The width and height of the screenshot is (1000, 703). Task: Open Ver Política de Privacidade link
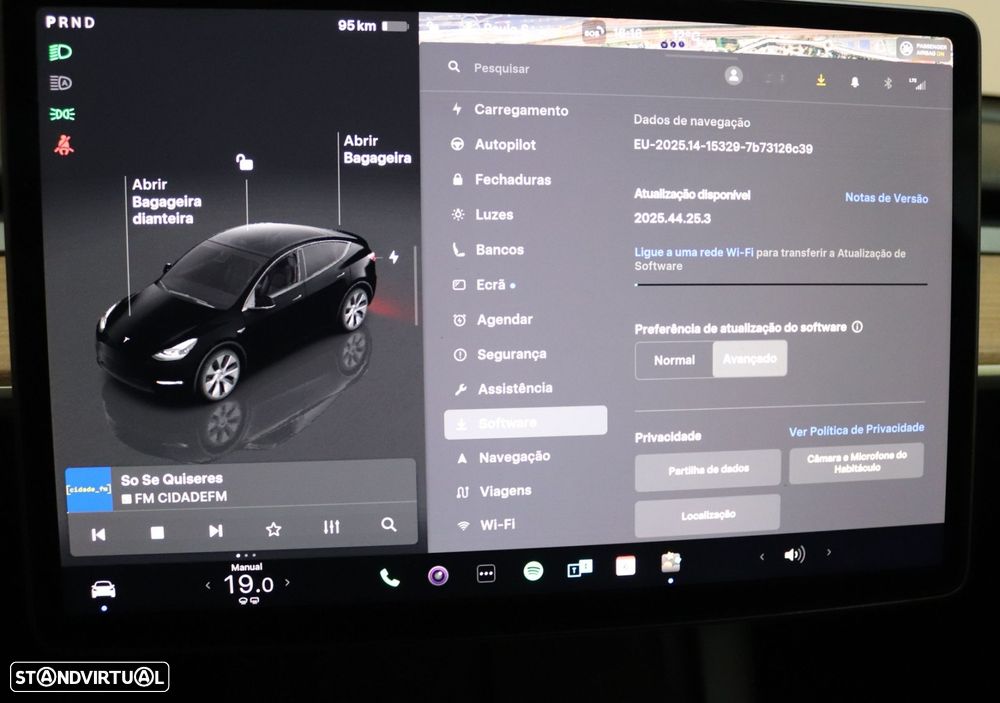[856, 430]
